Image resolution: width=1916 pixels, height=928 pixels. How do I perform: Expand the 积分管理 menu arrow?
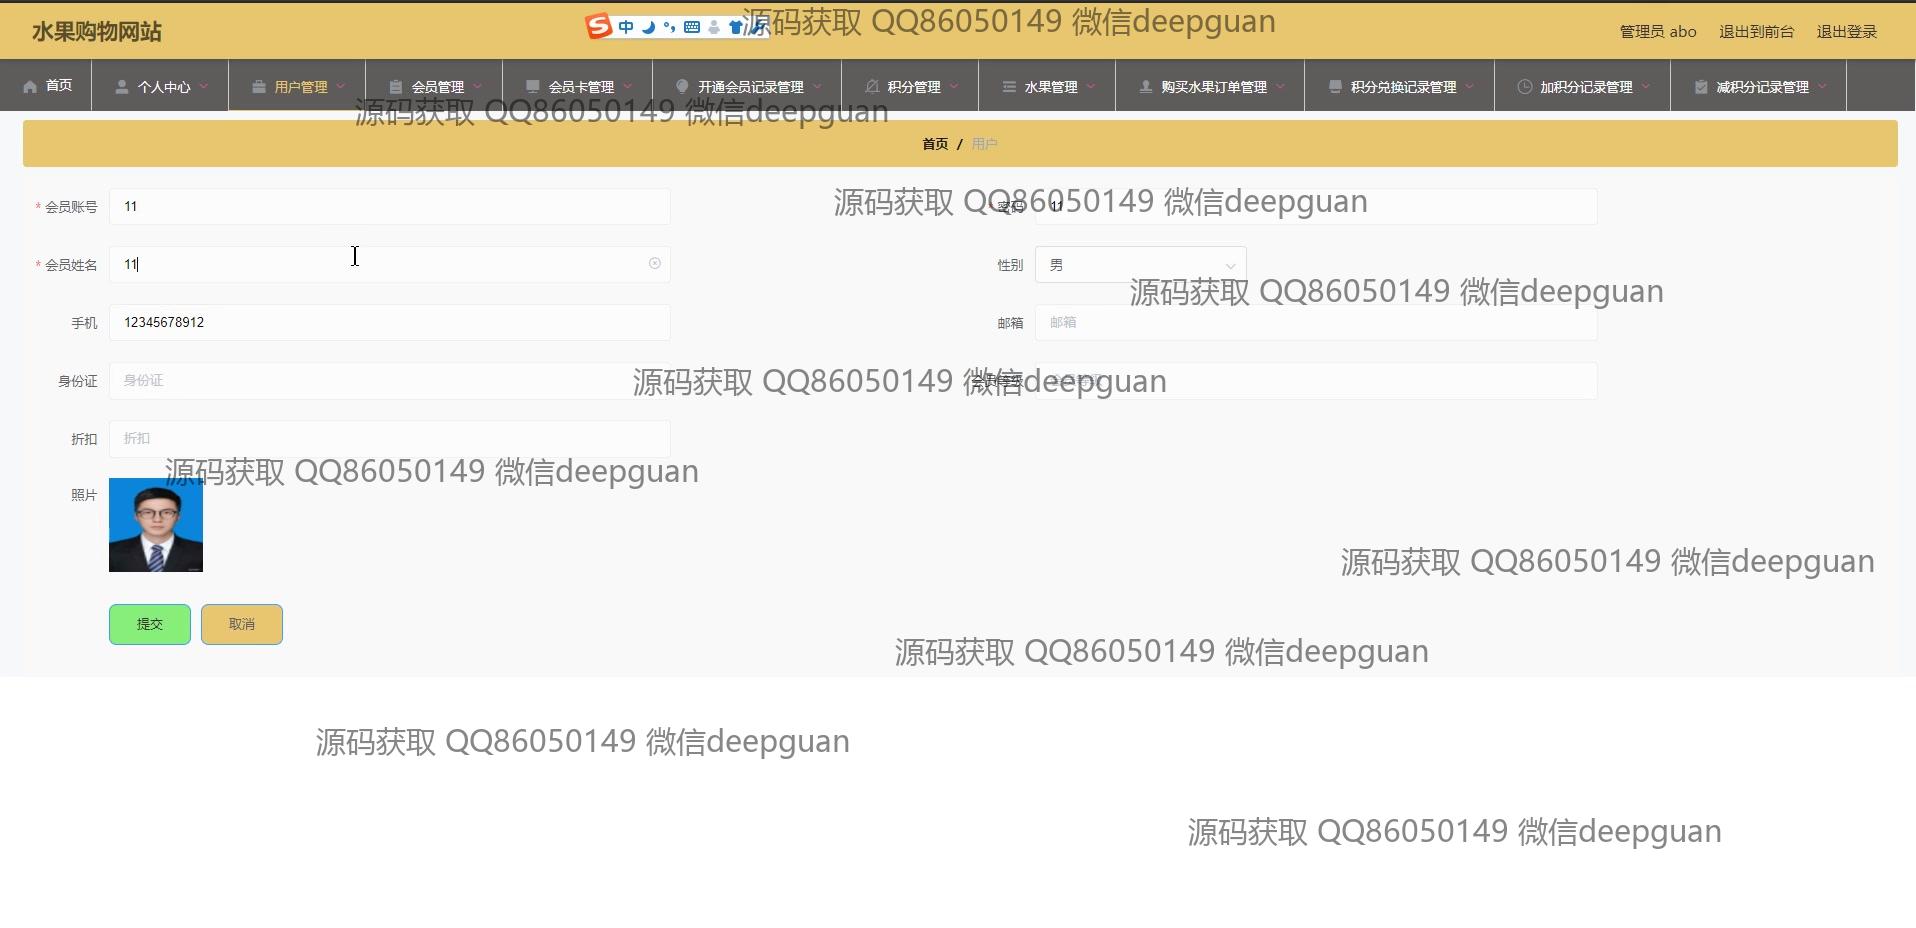tap(954, 87)
